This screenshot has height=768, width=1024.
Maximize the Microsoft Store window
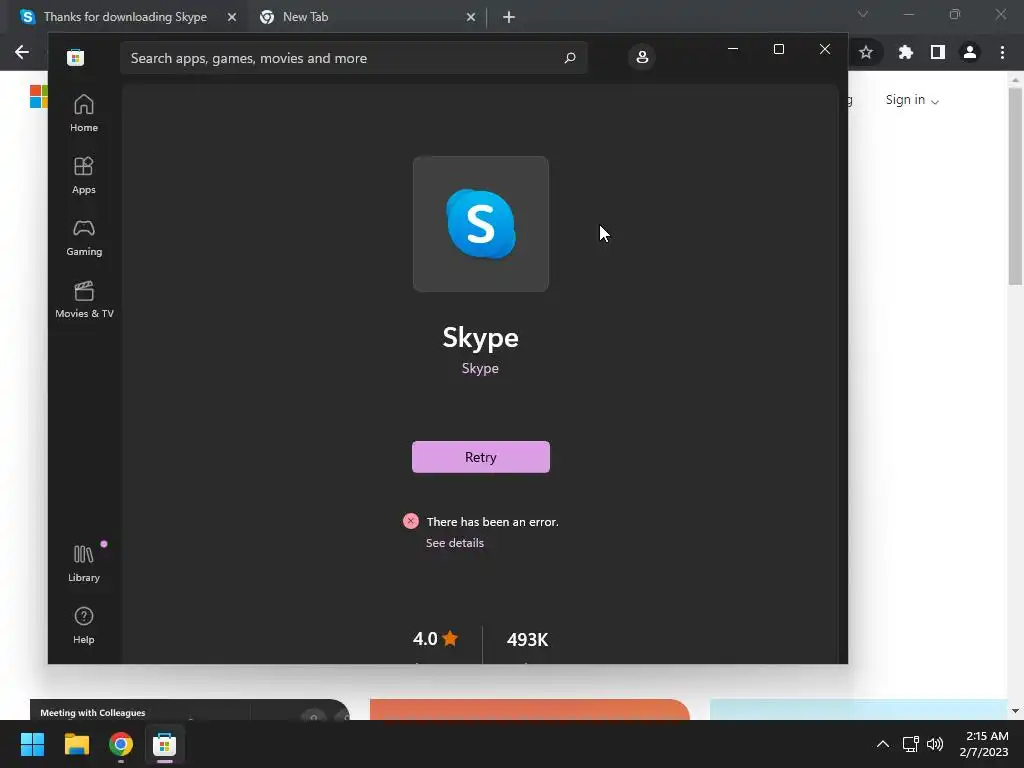(778, 49)
